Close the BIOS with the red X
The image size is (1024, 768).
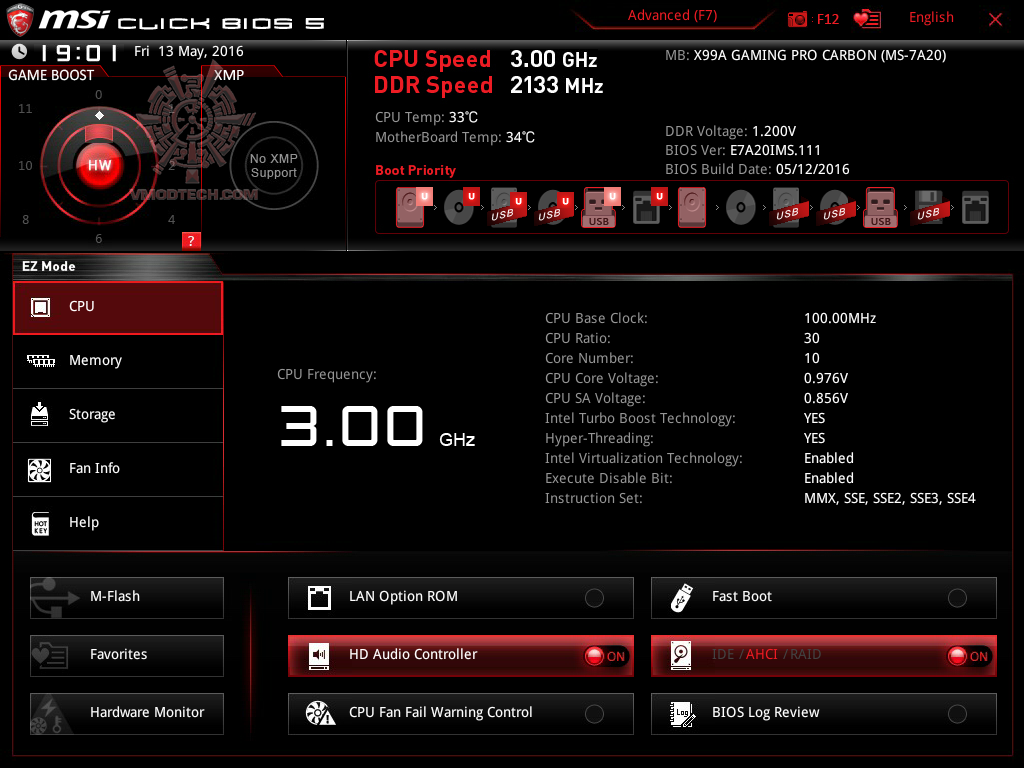[995, 20]
